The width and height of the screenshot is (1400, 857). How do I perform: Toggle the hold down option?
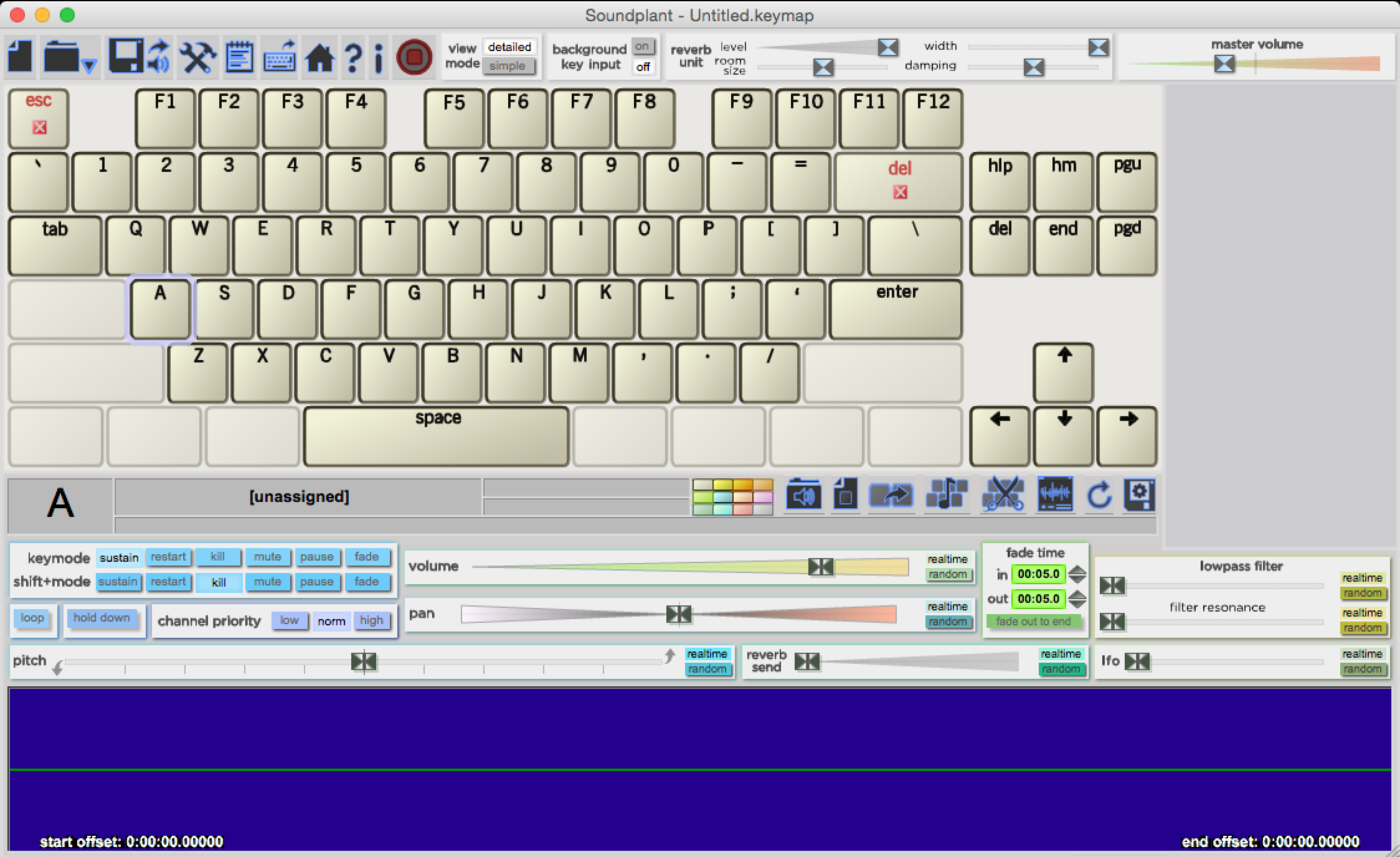[x=102, y=620]
